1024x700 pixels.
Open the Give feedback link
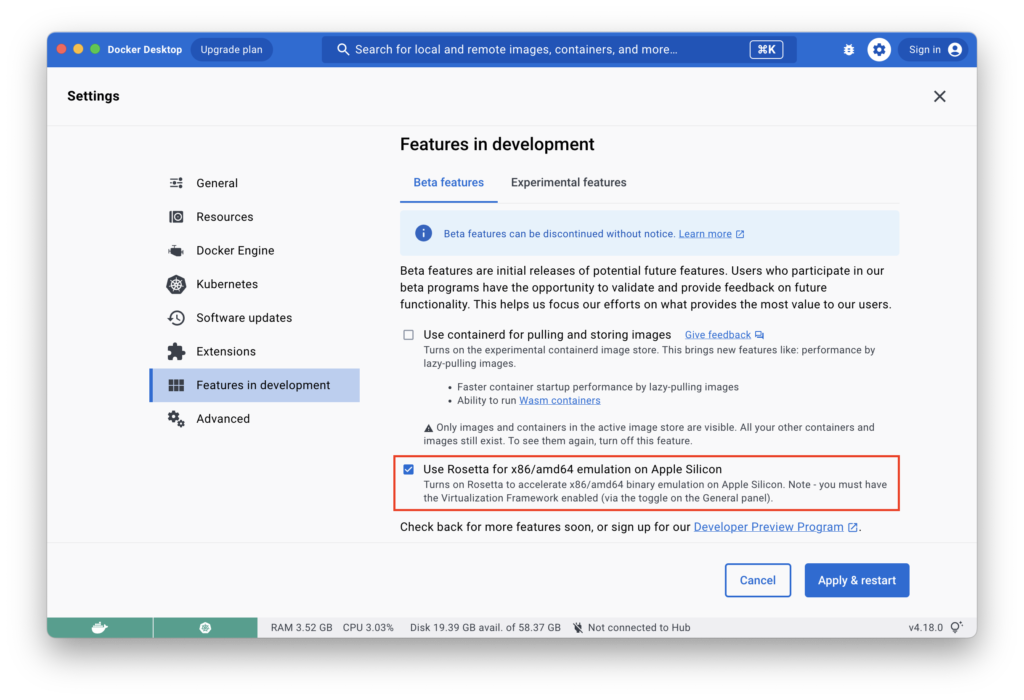pos(718,335)
